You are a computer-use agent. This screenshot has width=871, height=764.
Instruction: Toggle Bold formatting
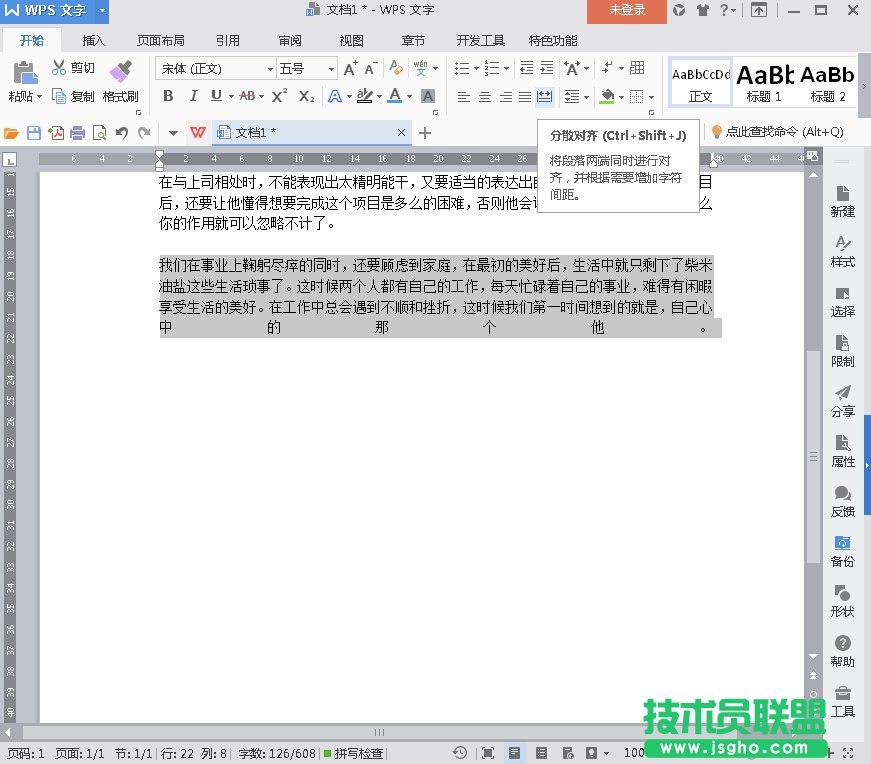pyautogui.click(x=168, y=96)
